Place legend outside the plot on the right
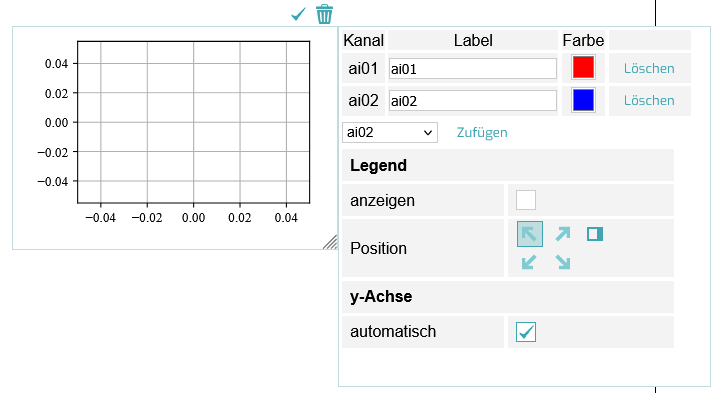This screenshot has width=723, height=393. (x=595, y=234)
